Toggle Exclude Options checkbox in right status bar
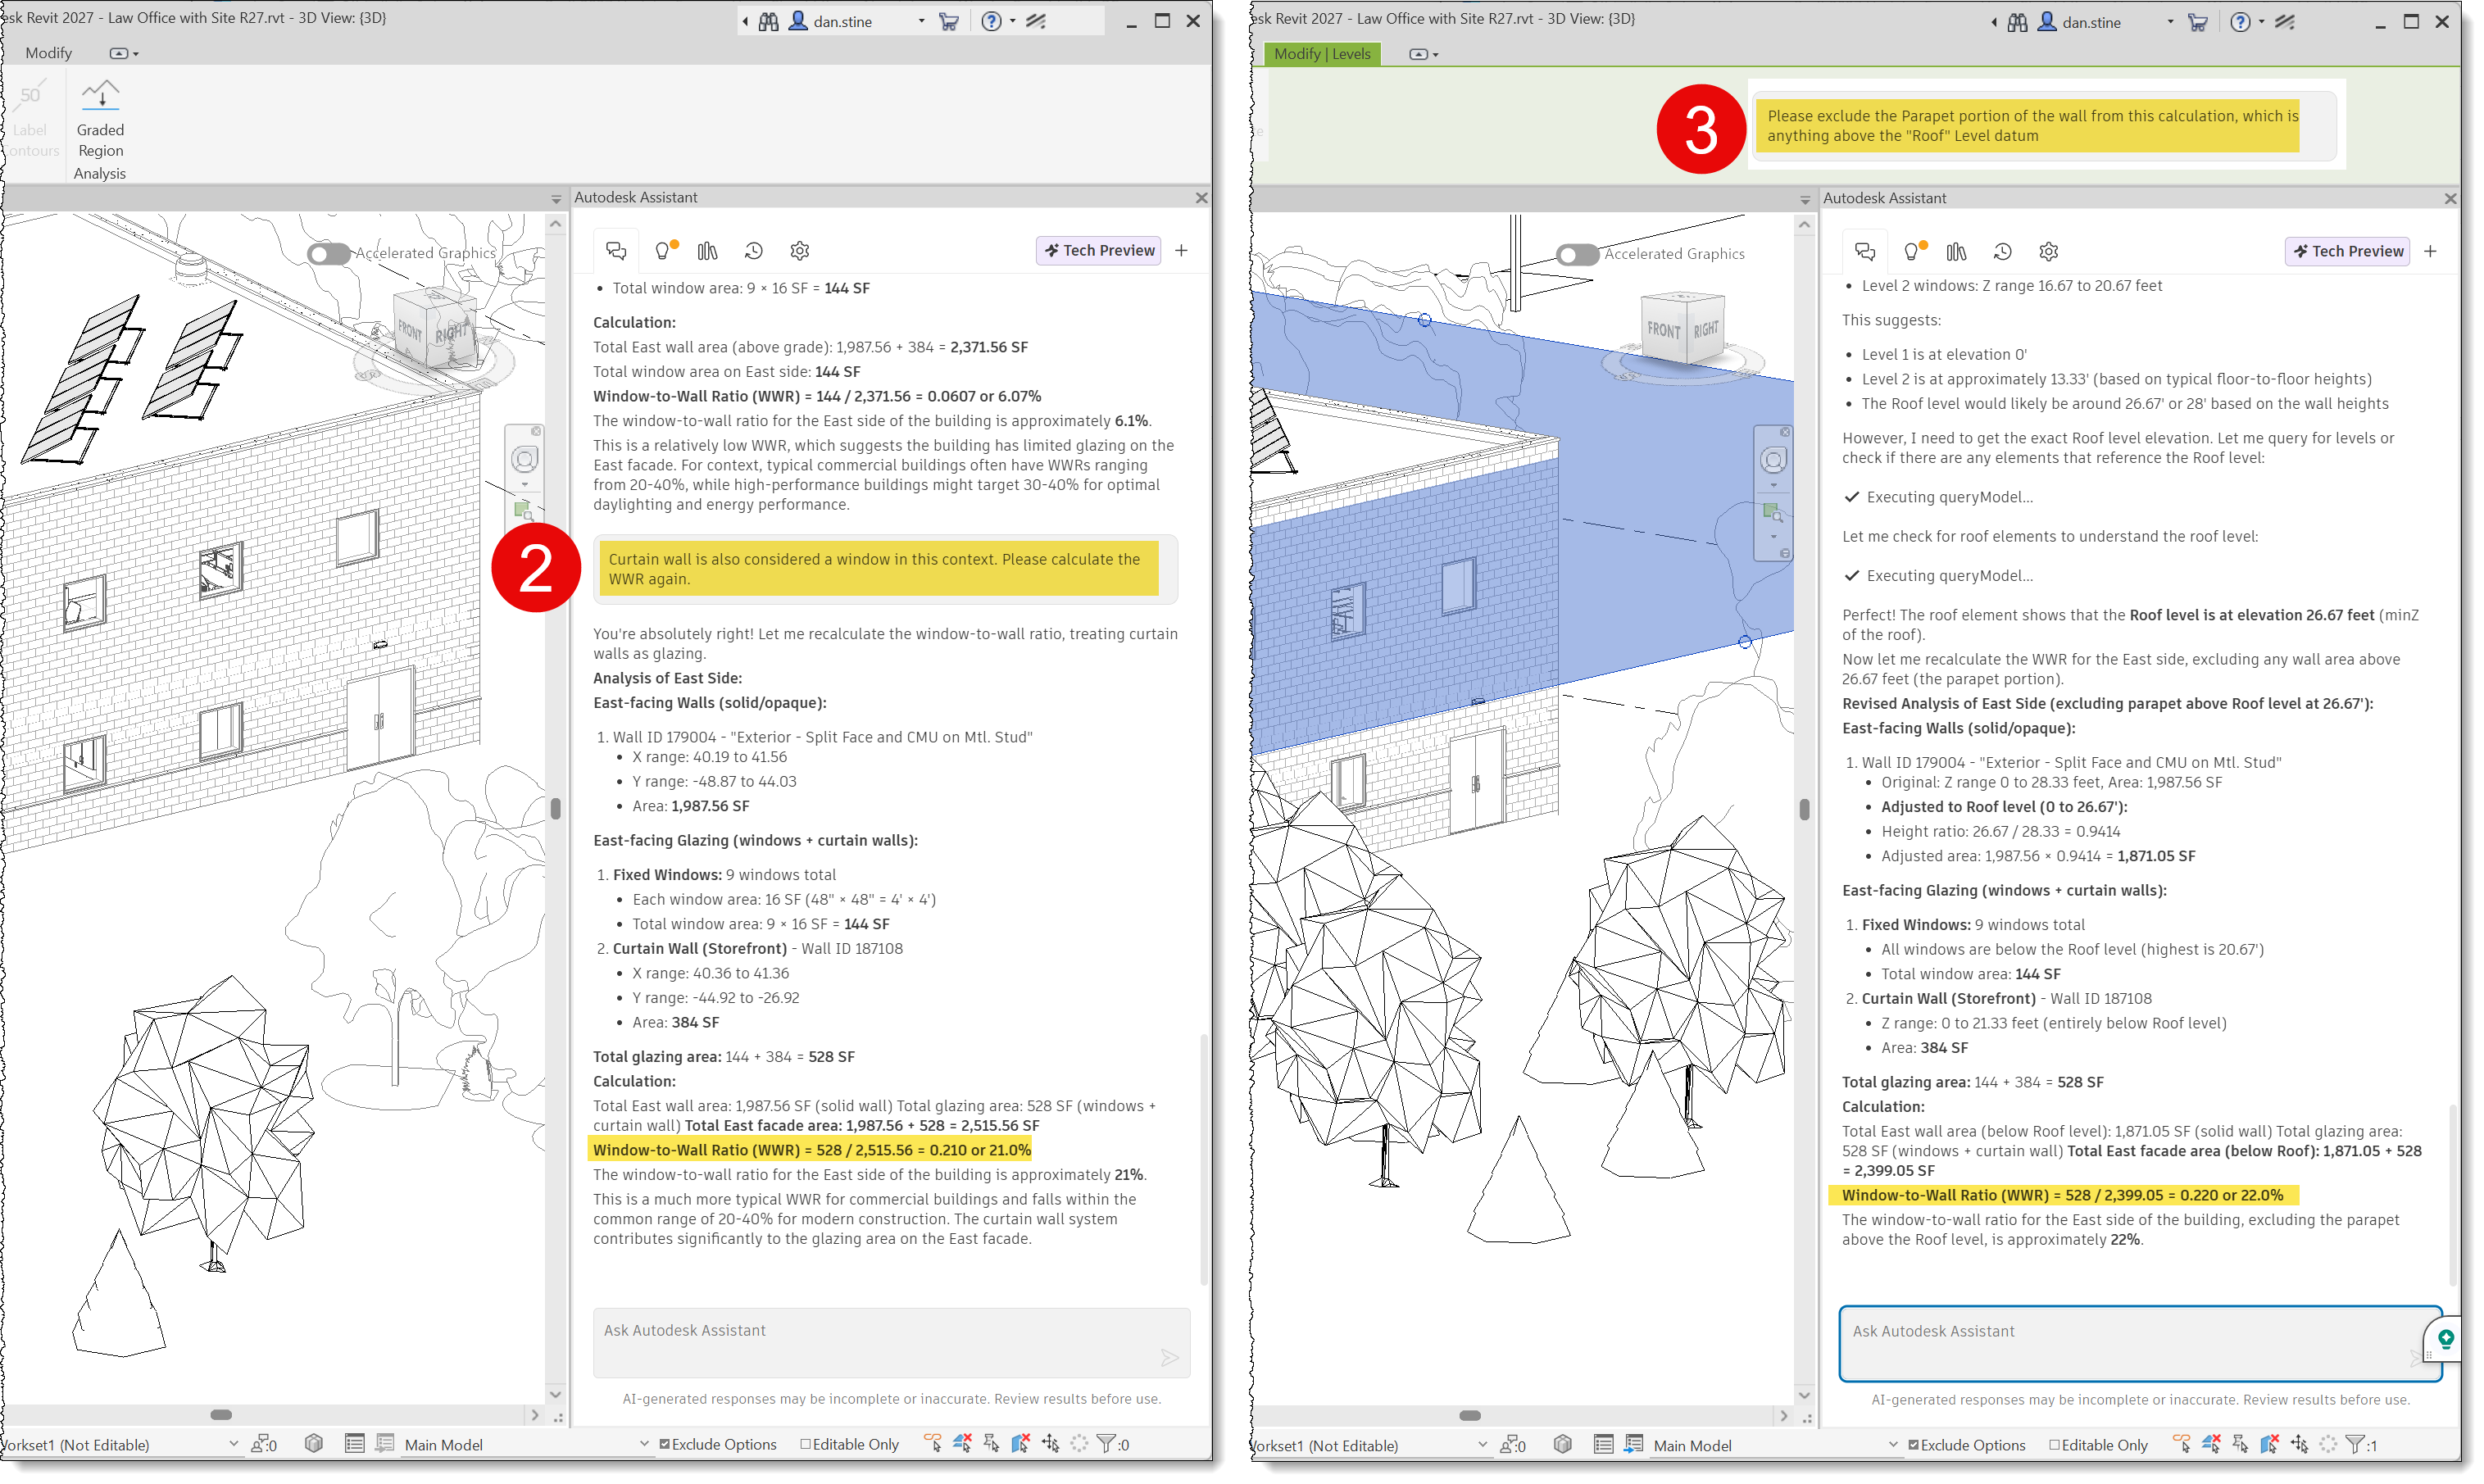Viewport: 2484px width, 1484px height. point(1913,1446)
